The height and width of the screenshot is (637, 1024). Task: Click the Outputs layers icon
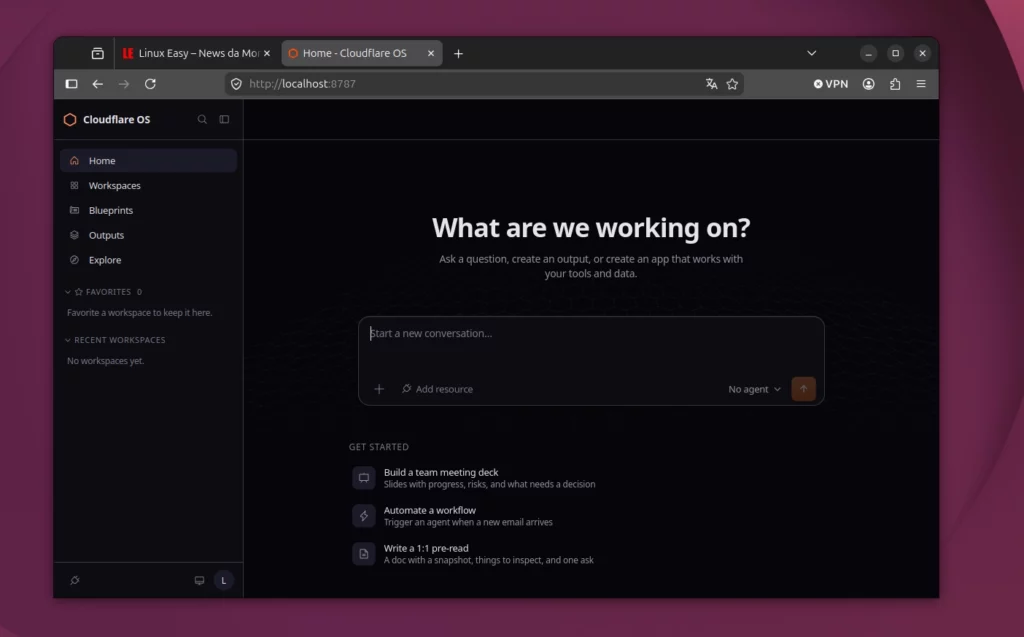point(74,235)
